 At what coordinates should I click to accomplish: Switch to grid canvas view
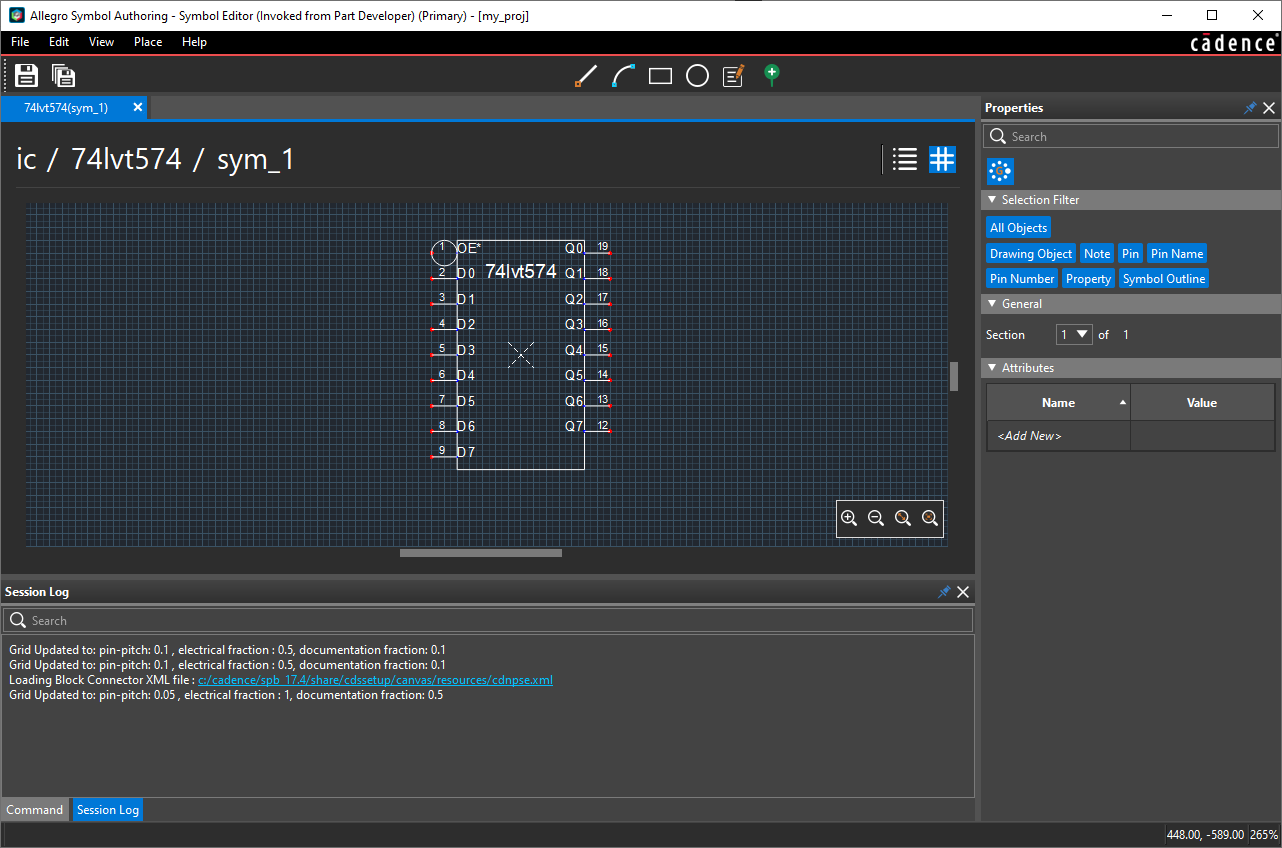(x=942, y=159)
